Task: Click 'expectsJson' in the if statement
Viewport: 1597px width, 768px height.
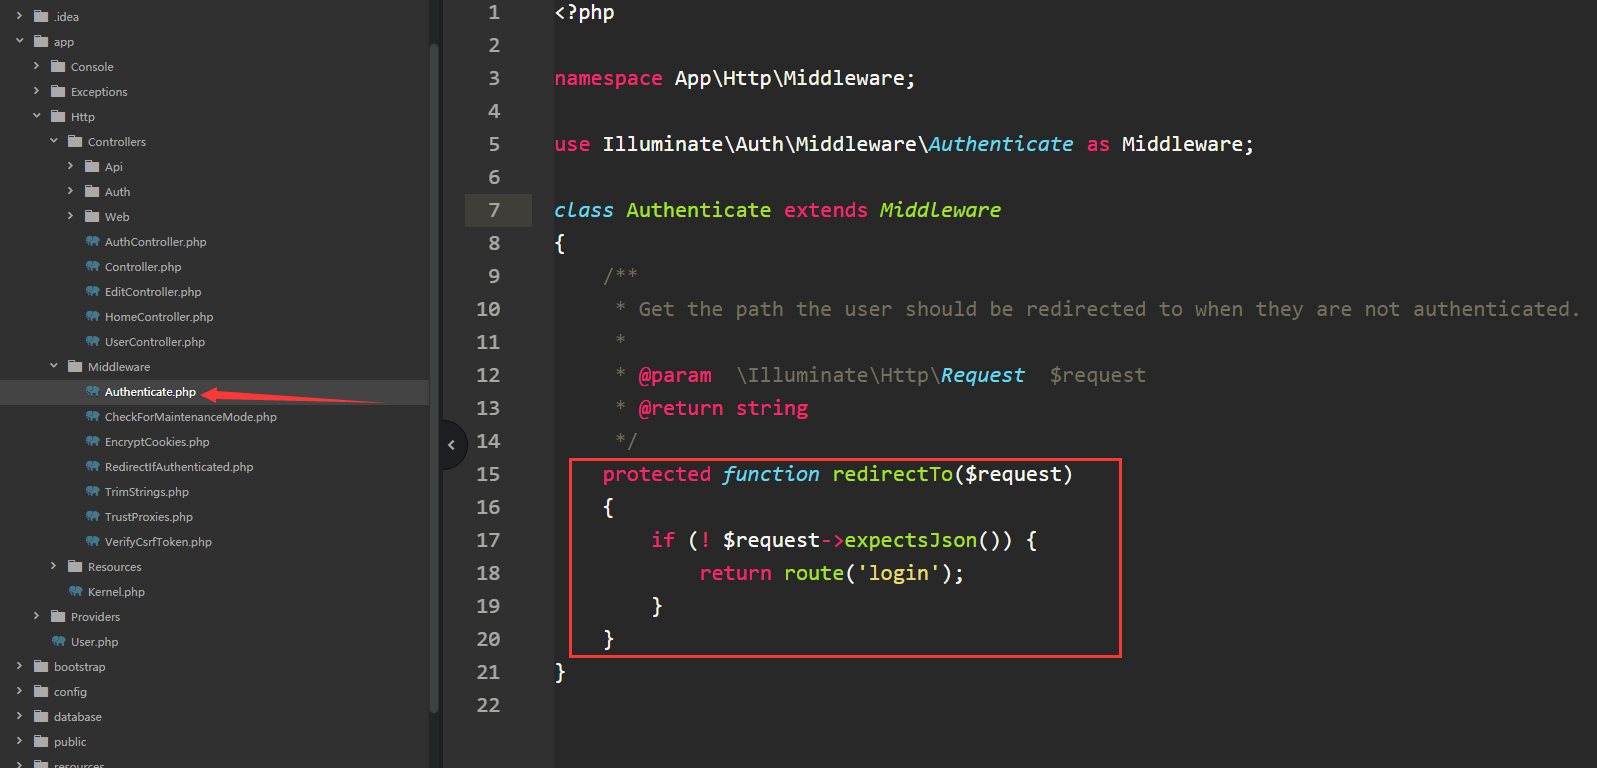Action: point(911,540)
